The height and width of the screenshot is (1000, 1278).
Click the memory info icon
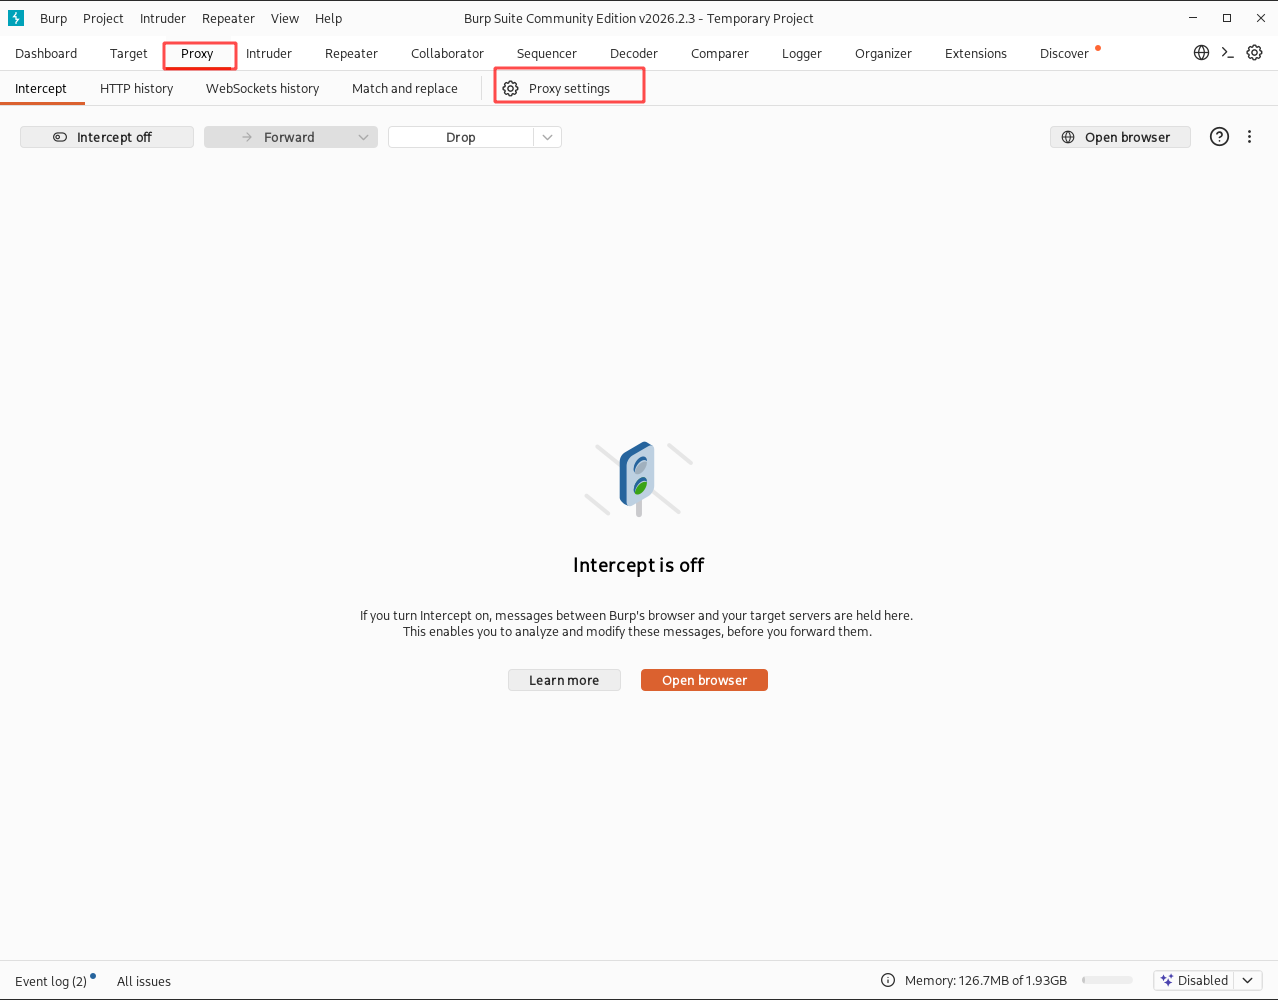888,980
